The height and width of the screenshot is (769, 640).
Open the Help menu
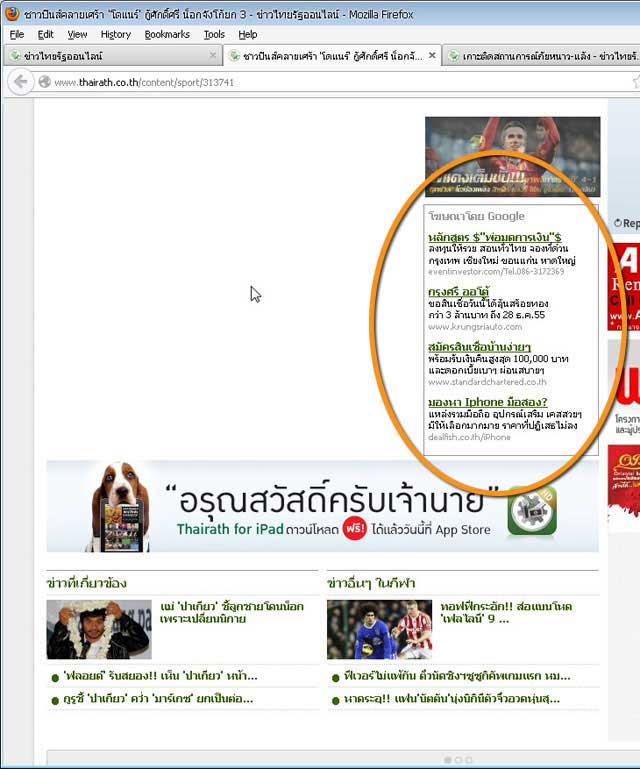248,34
